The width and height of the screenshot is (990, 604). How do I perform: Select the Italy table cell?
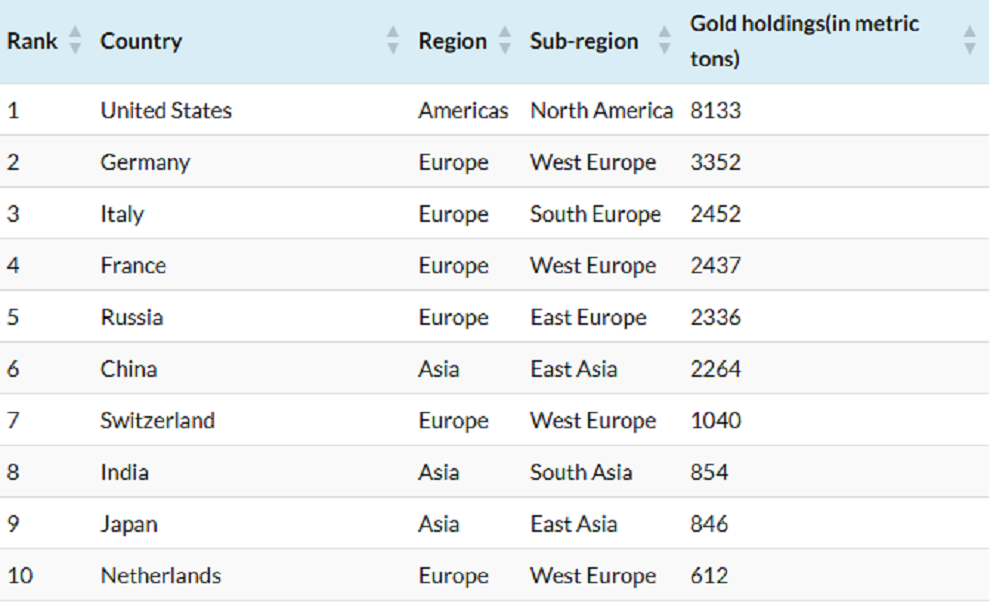tap(122, 214)
